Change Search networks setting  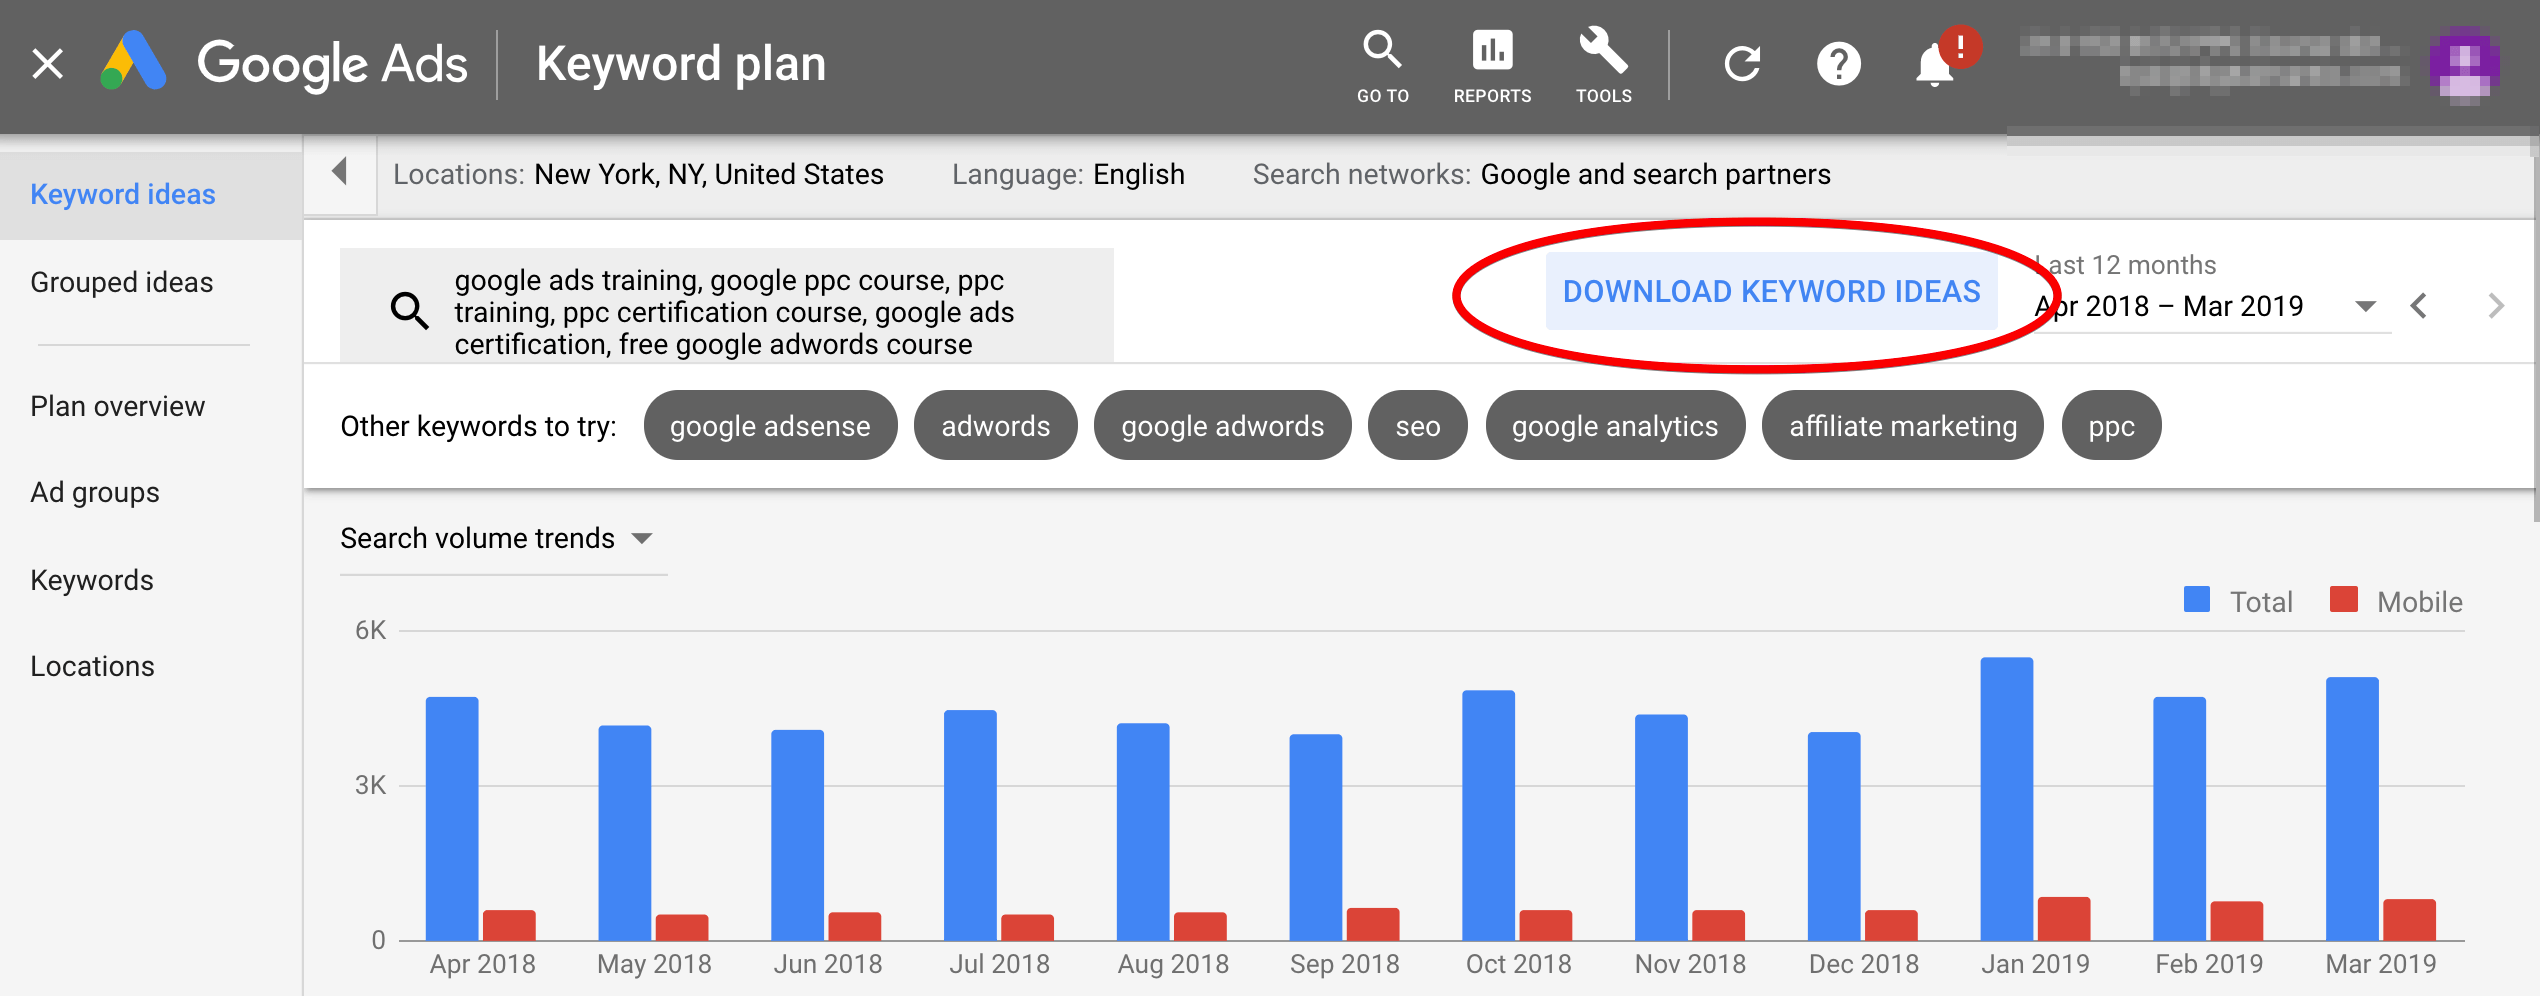pos(1655,175)
